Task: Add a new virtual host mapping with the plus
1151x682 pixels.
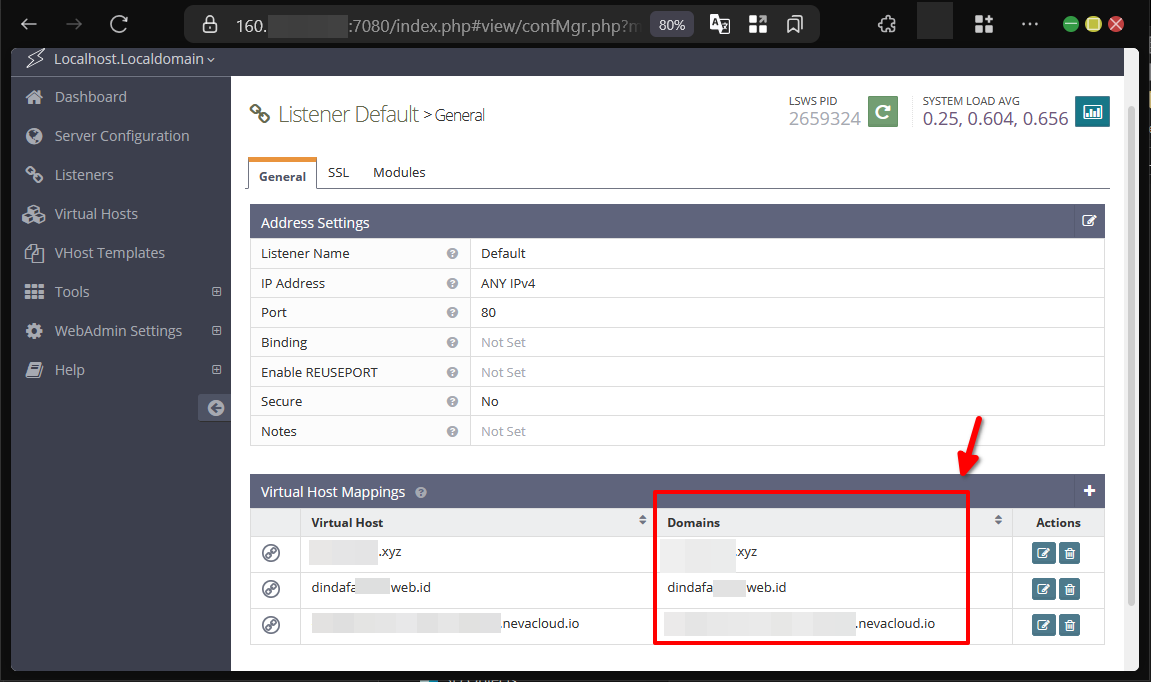Action: [1089, 490]
